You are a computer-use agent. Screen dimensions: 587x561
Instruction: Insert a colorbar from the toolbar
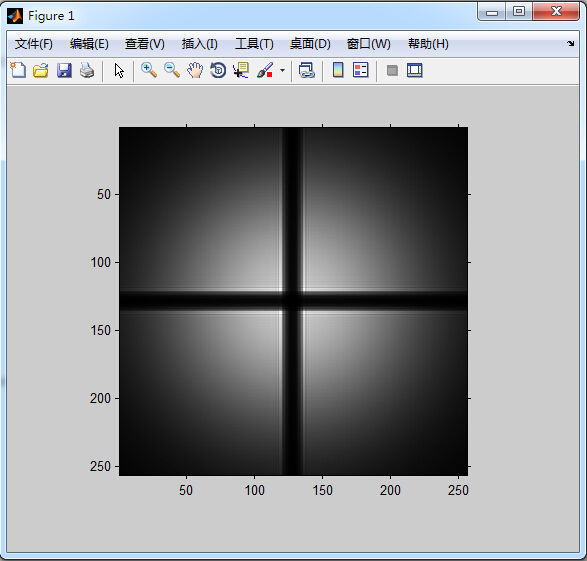pyautogui.click(x=338, y=70)
